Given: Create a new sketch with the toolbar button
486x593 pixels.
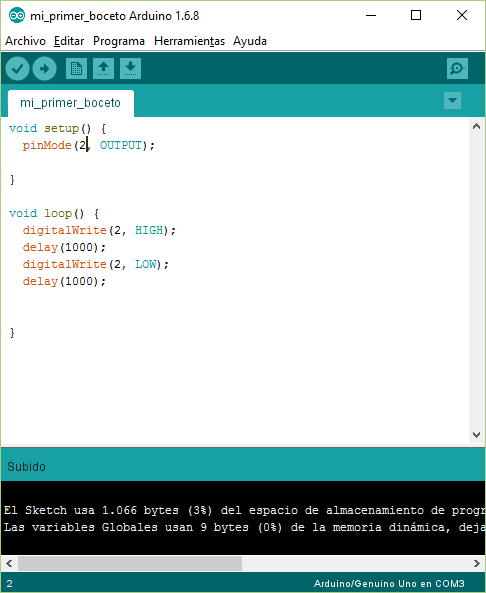Looking at the screenshot, I should pos(76,68).
